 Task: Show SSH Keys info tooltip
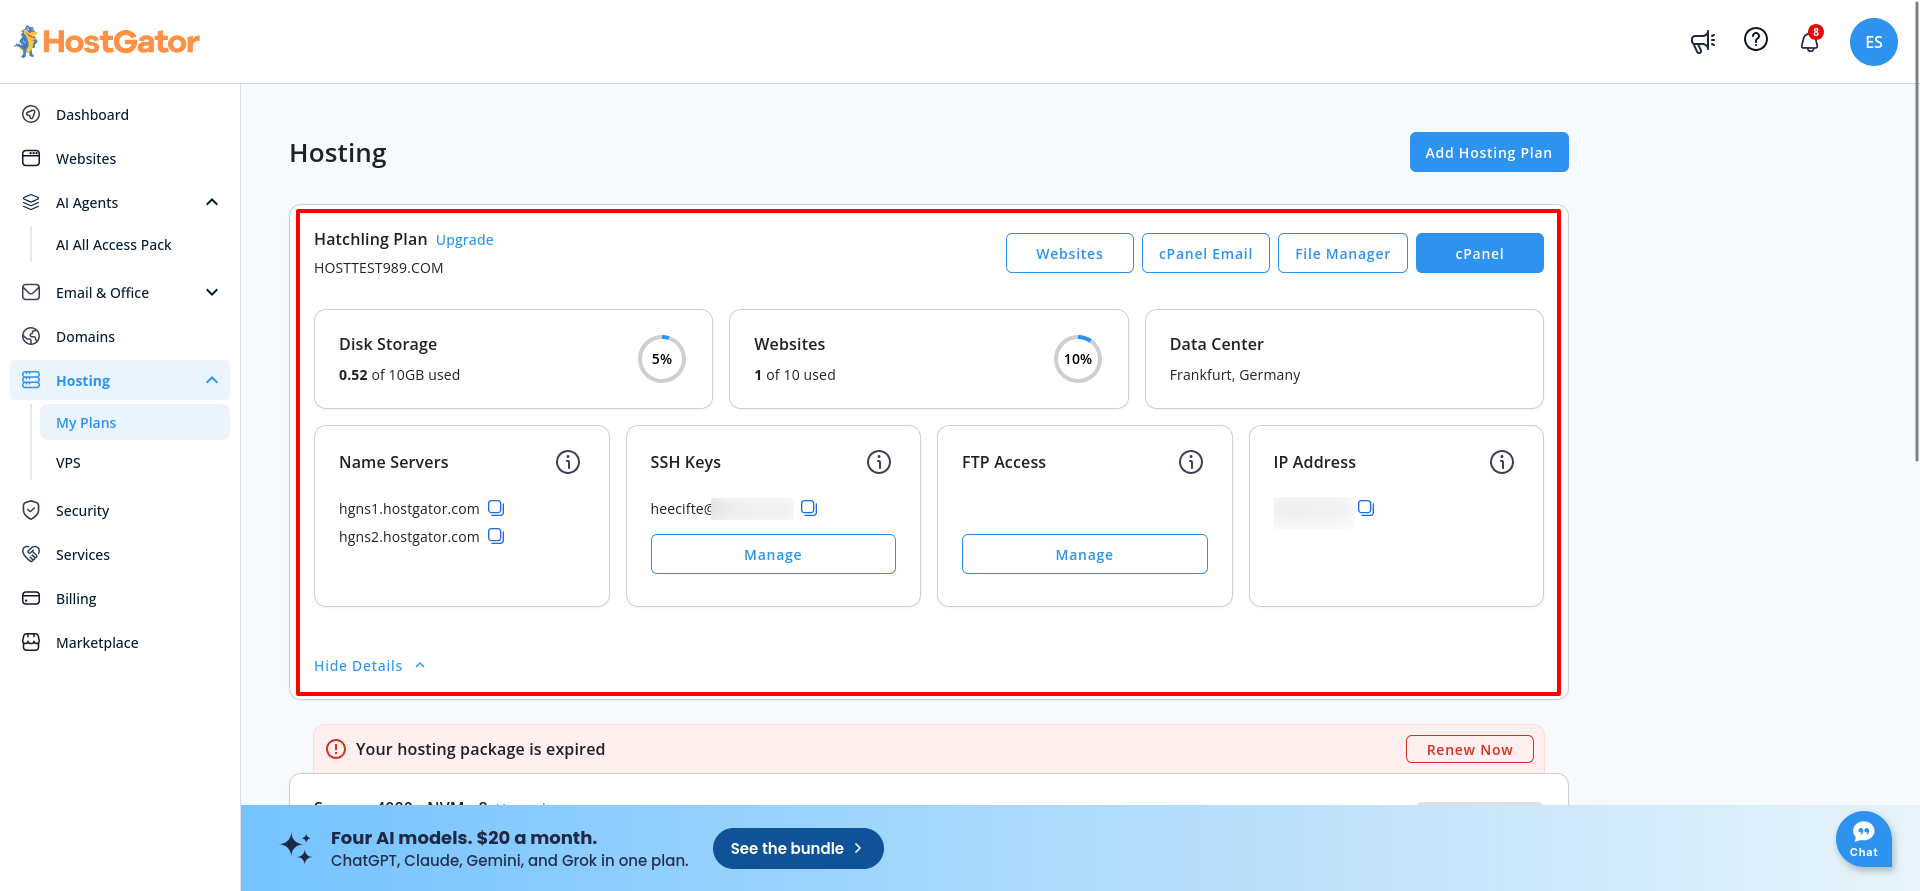tap(879, 462)
